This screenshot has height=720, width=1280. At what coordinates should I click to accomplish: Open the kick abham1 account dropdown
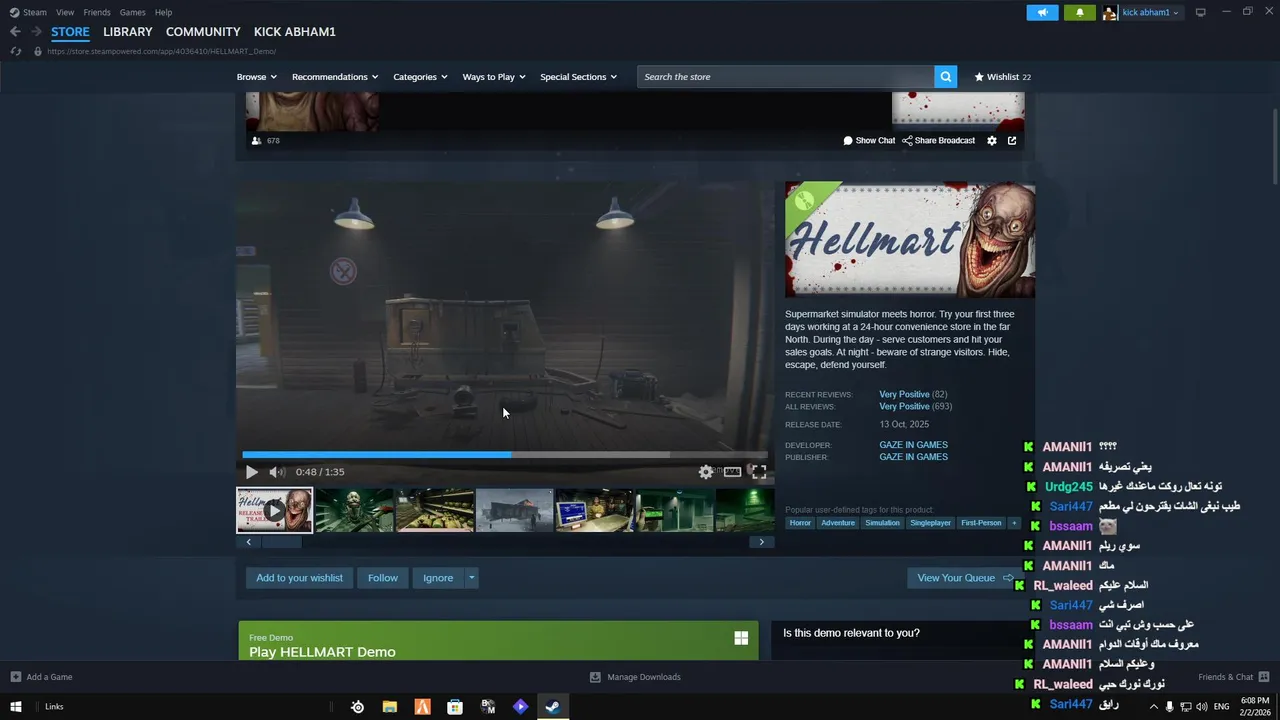coord(1150,12)
